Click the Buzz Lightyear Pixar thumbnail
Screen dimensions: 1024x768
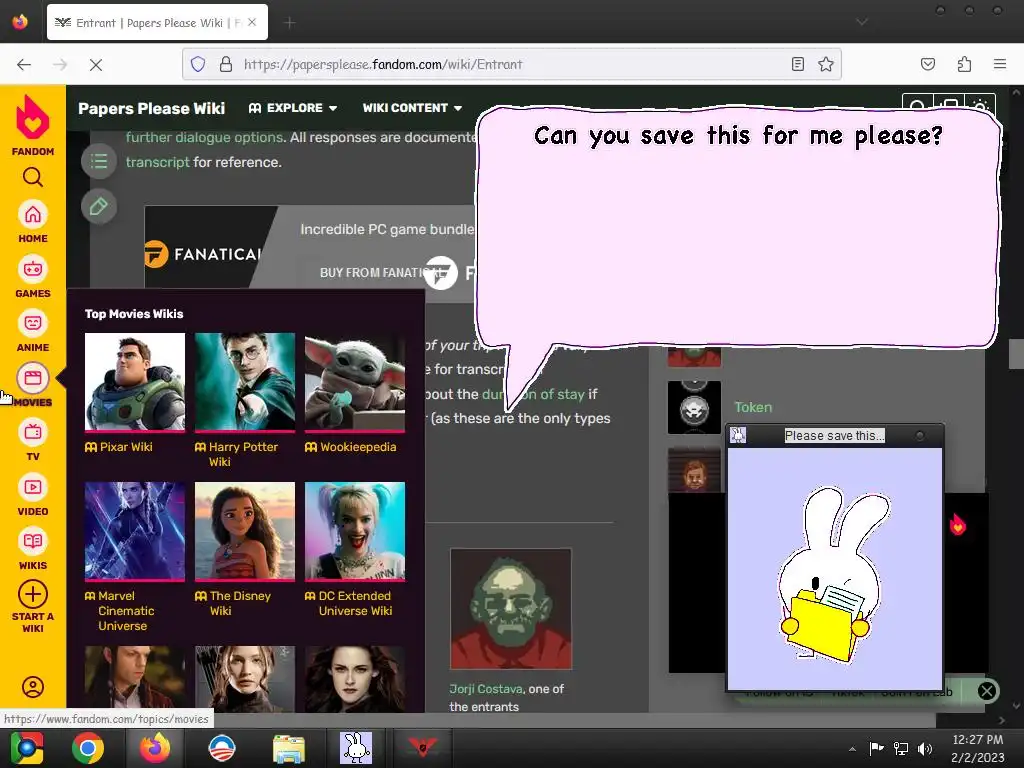135,382
